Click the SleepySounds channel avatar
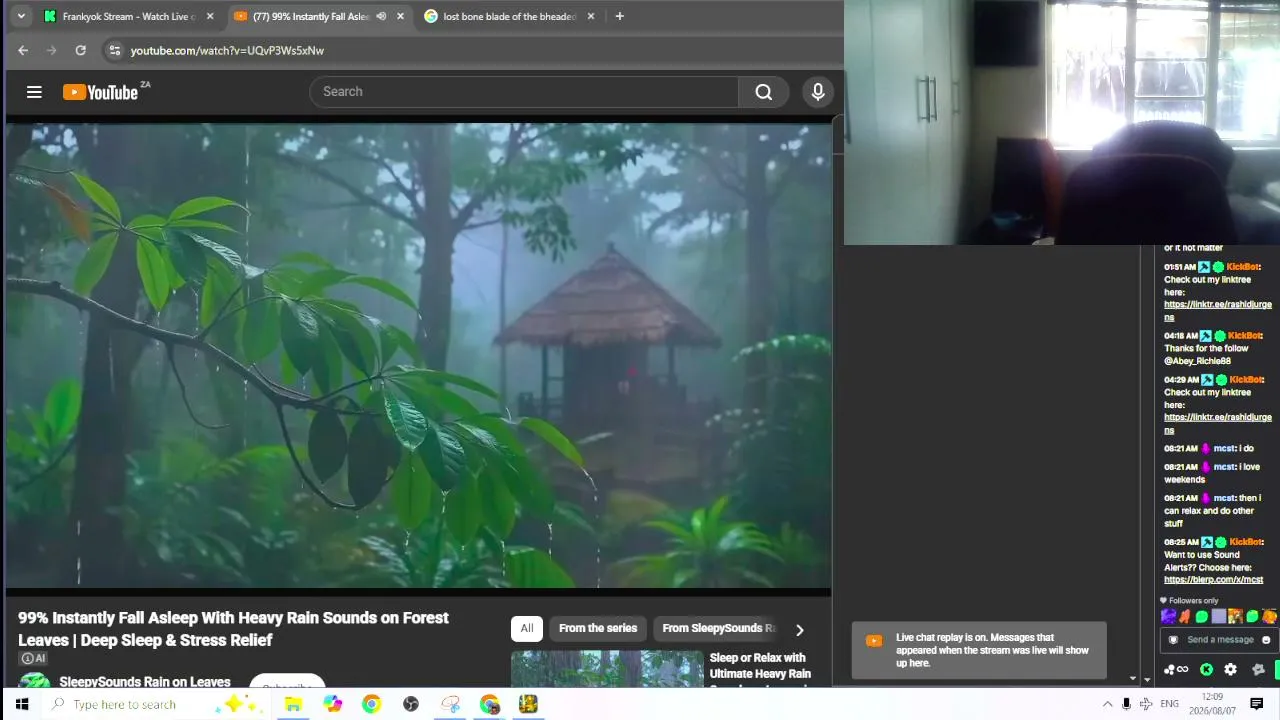 [x=35, y=681]
